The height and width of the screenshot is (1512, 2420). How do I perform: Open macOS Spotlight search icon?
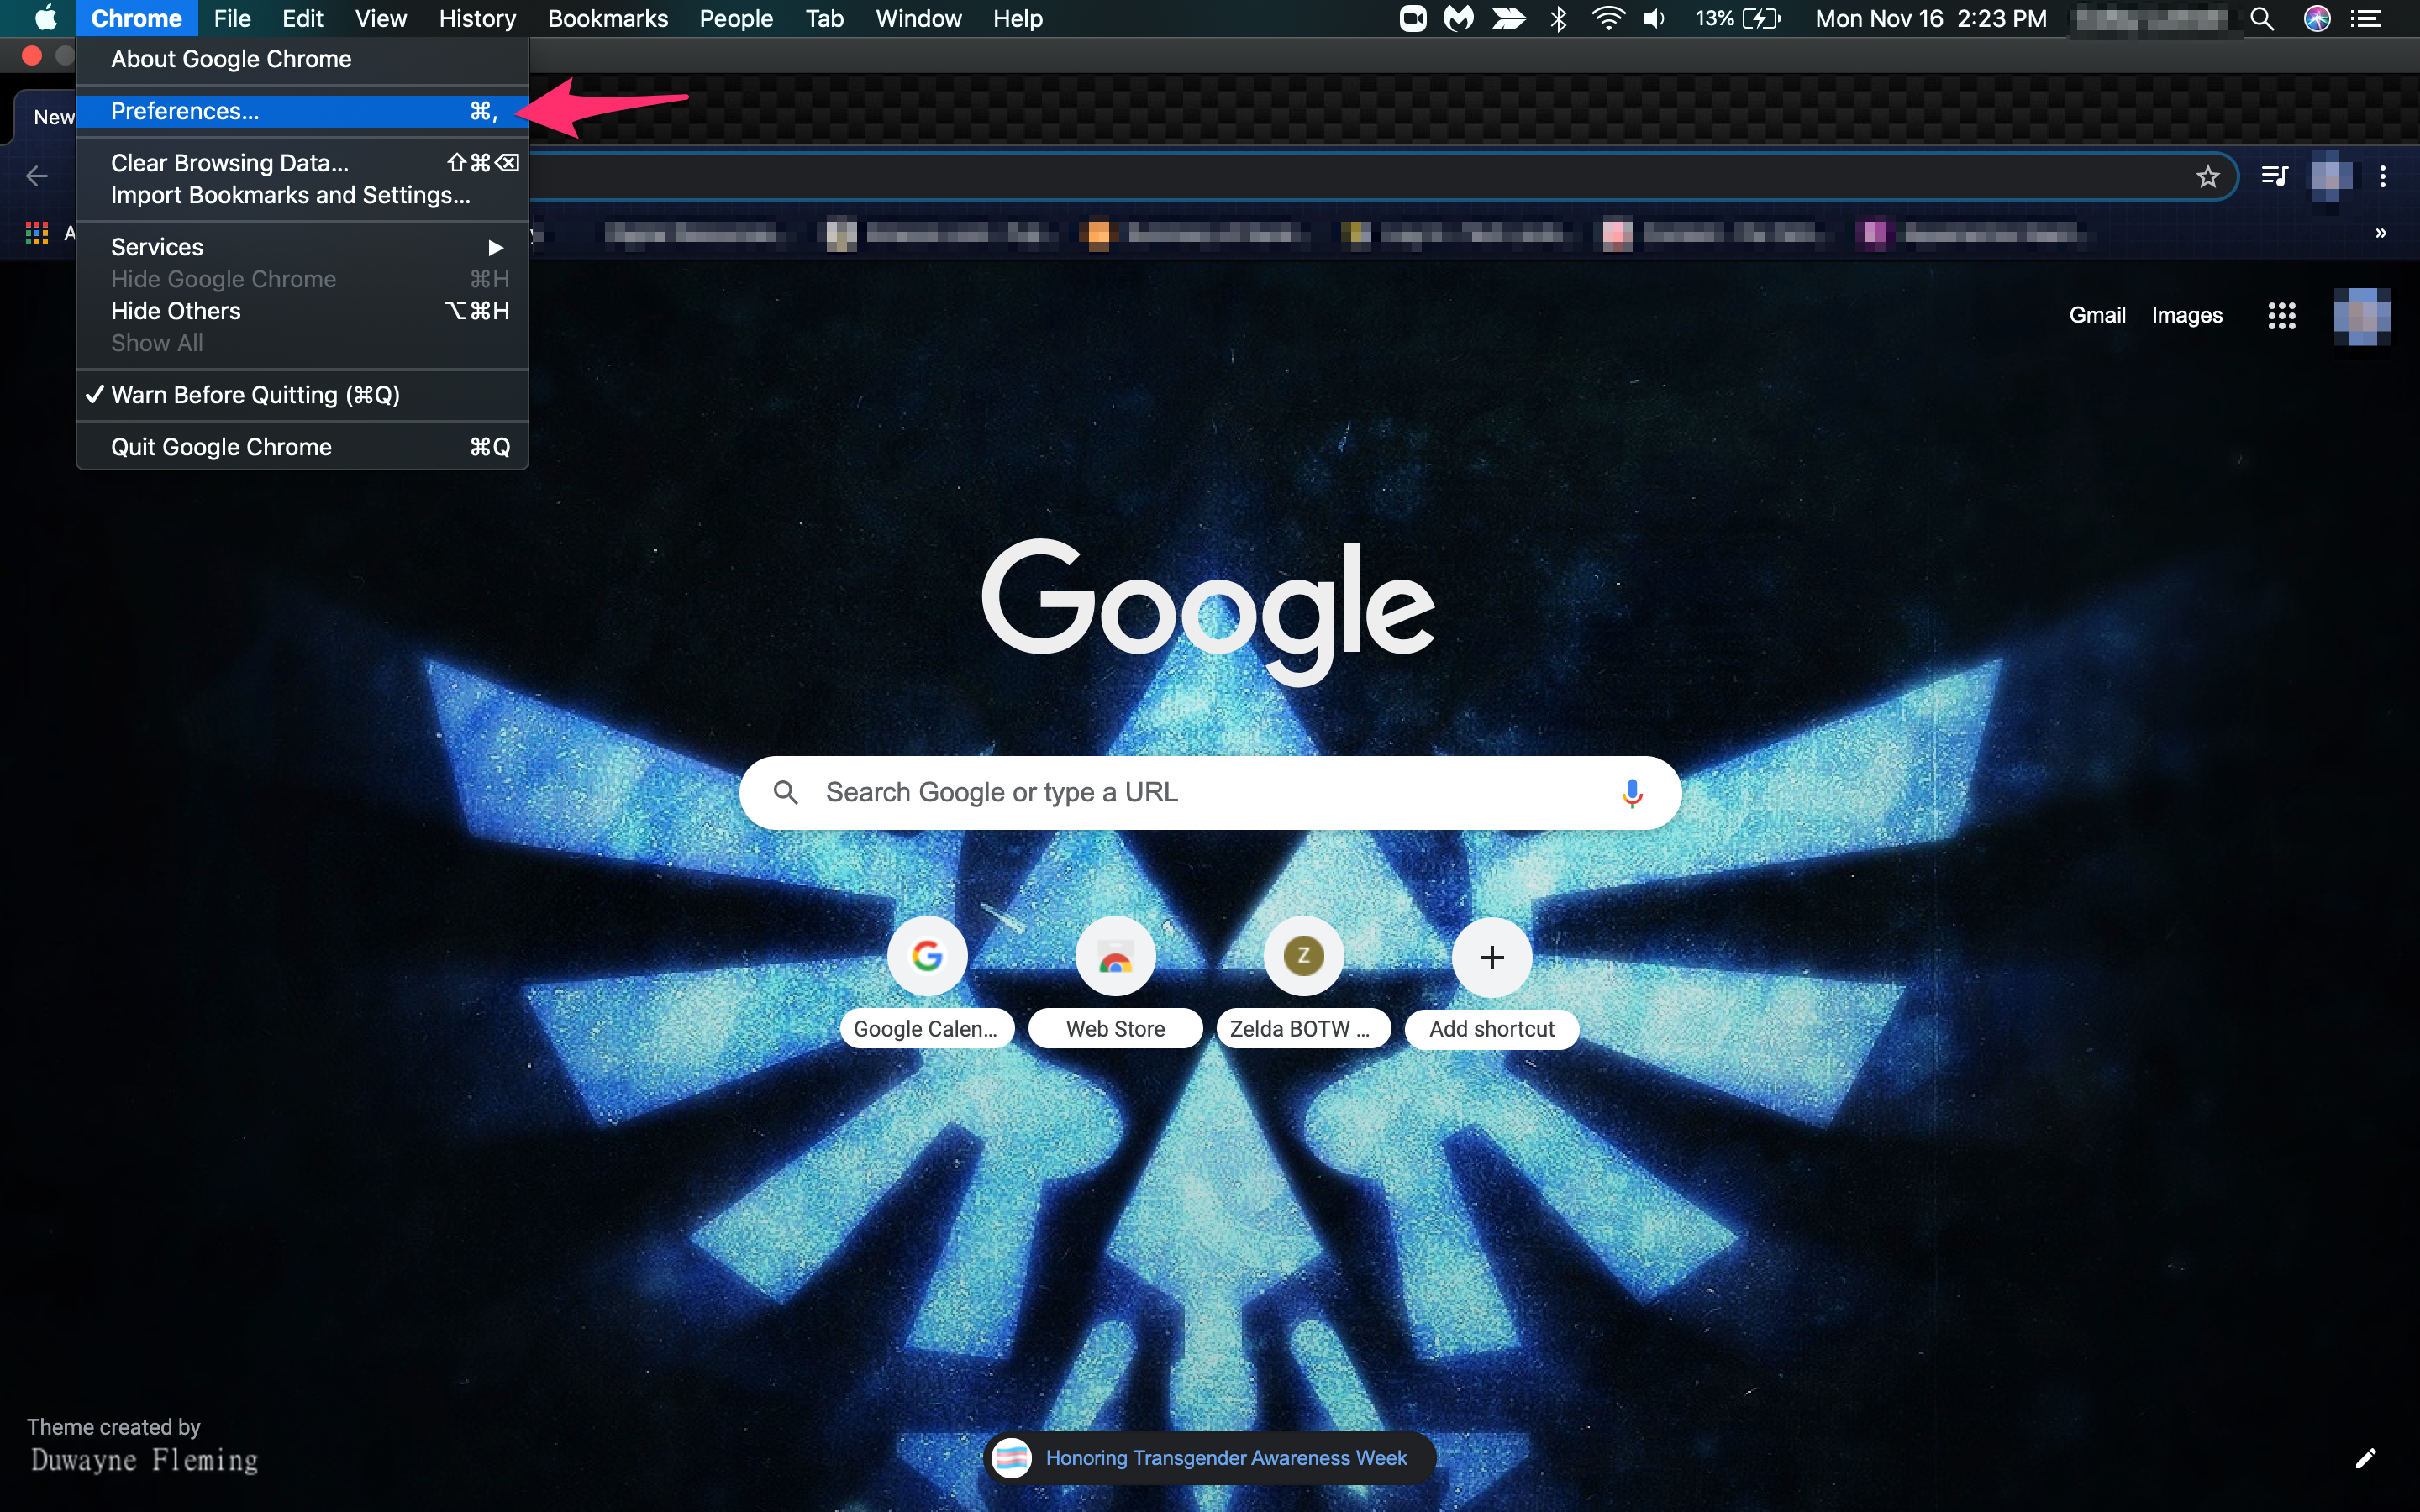[x=2262, y=19]
